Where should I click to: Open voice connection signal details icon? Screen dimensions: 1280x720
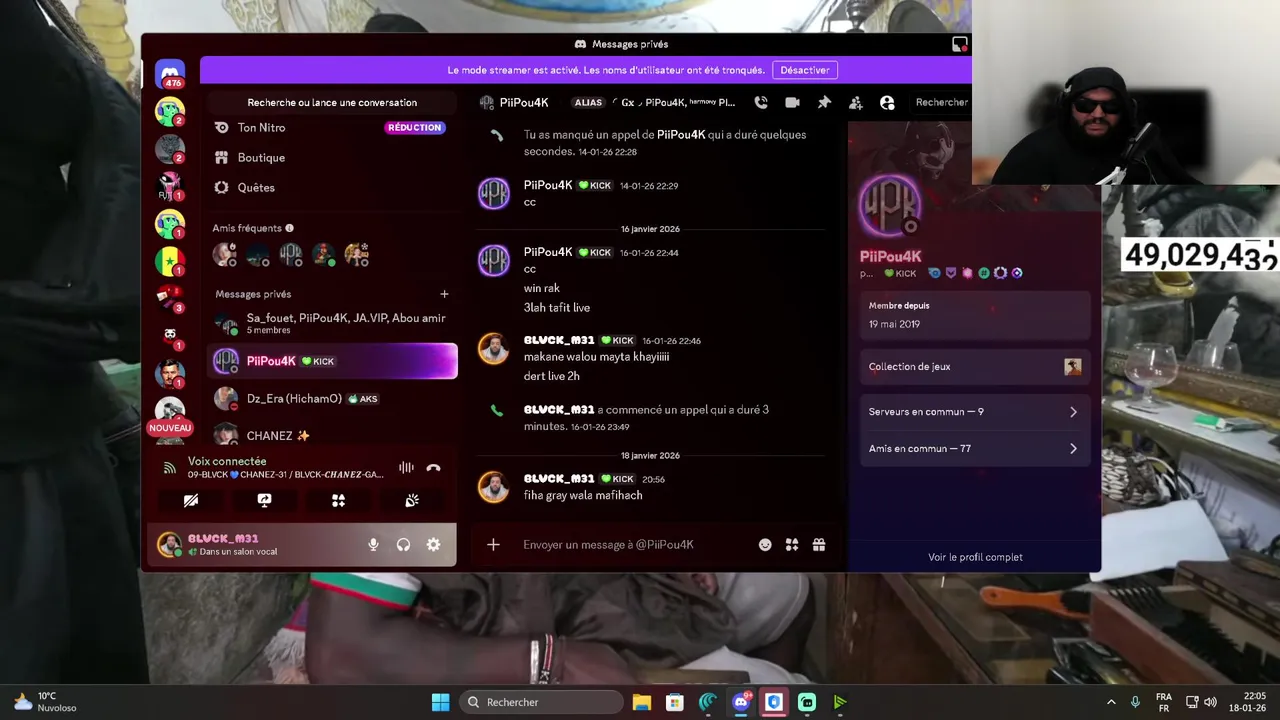(x=170, y=468)
